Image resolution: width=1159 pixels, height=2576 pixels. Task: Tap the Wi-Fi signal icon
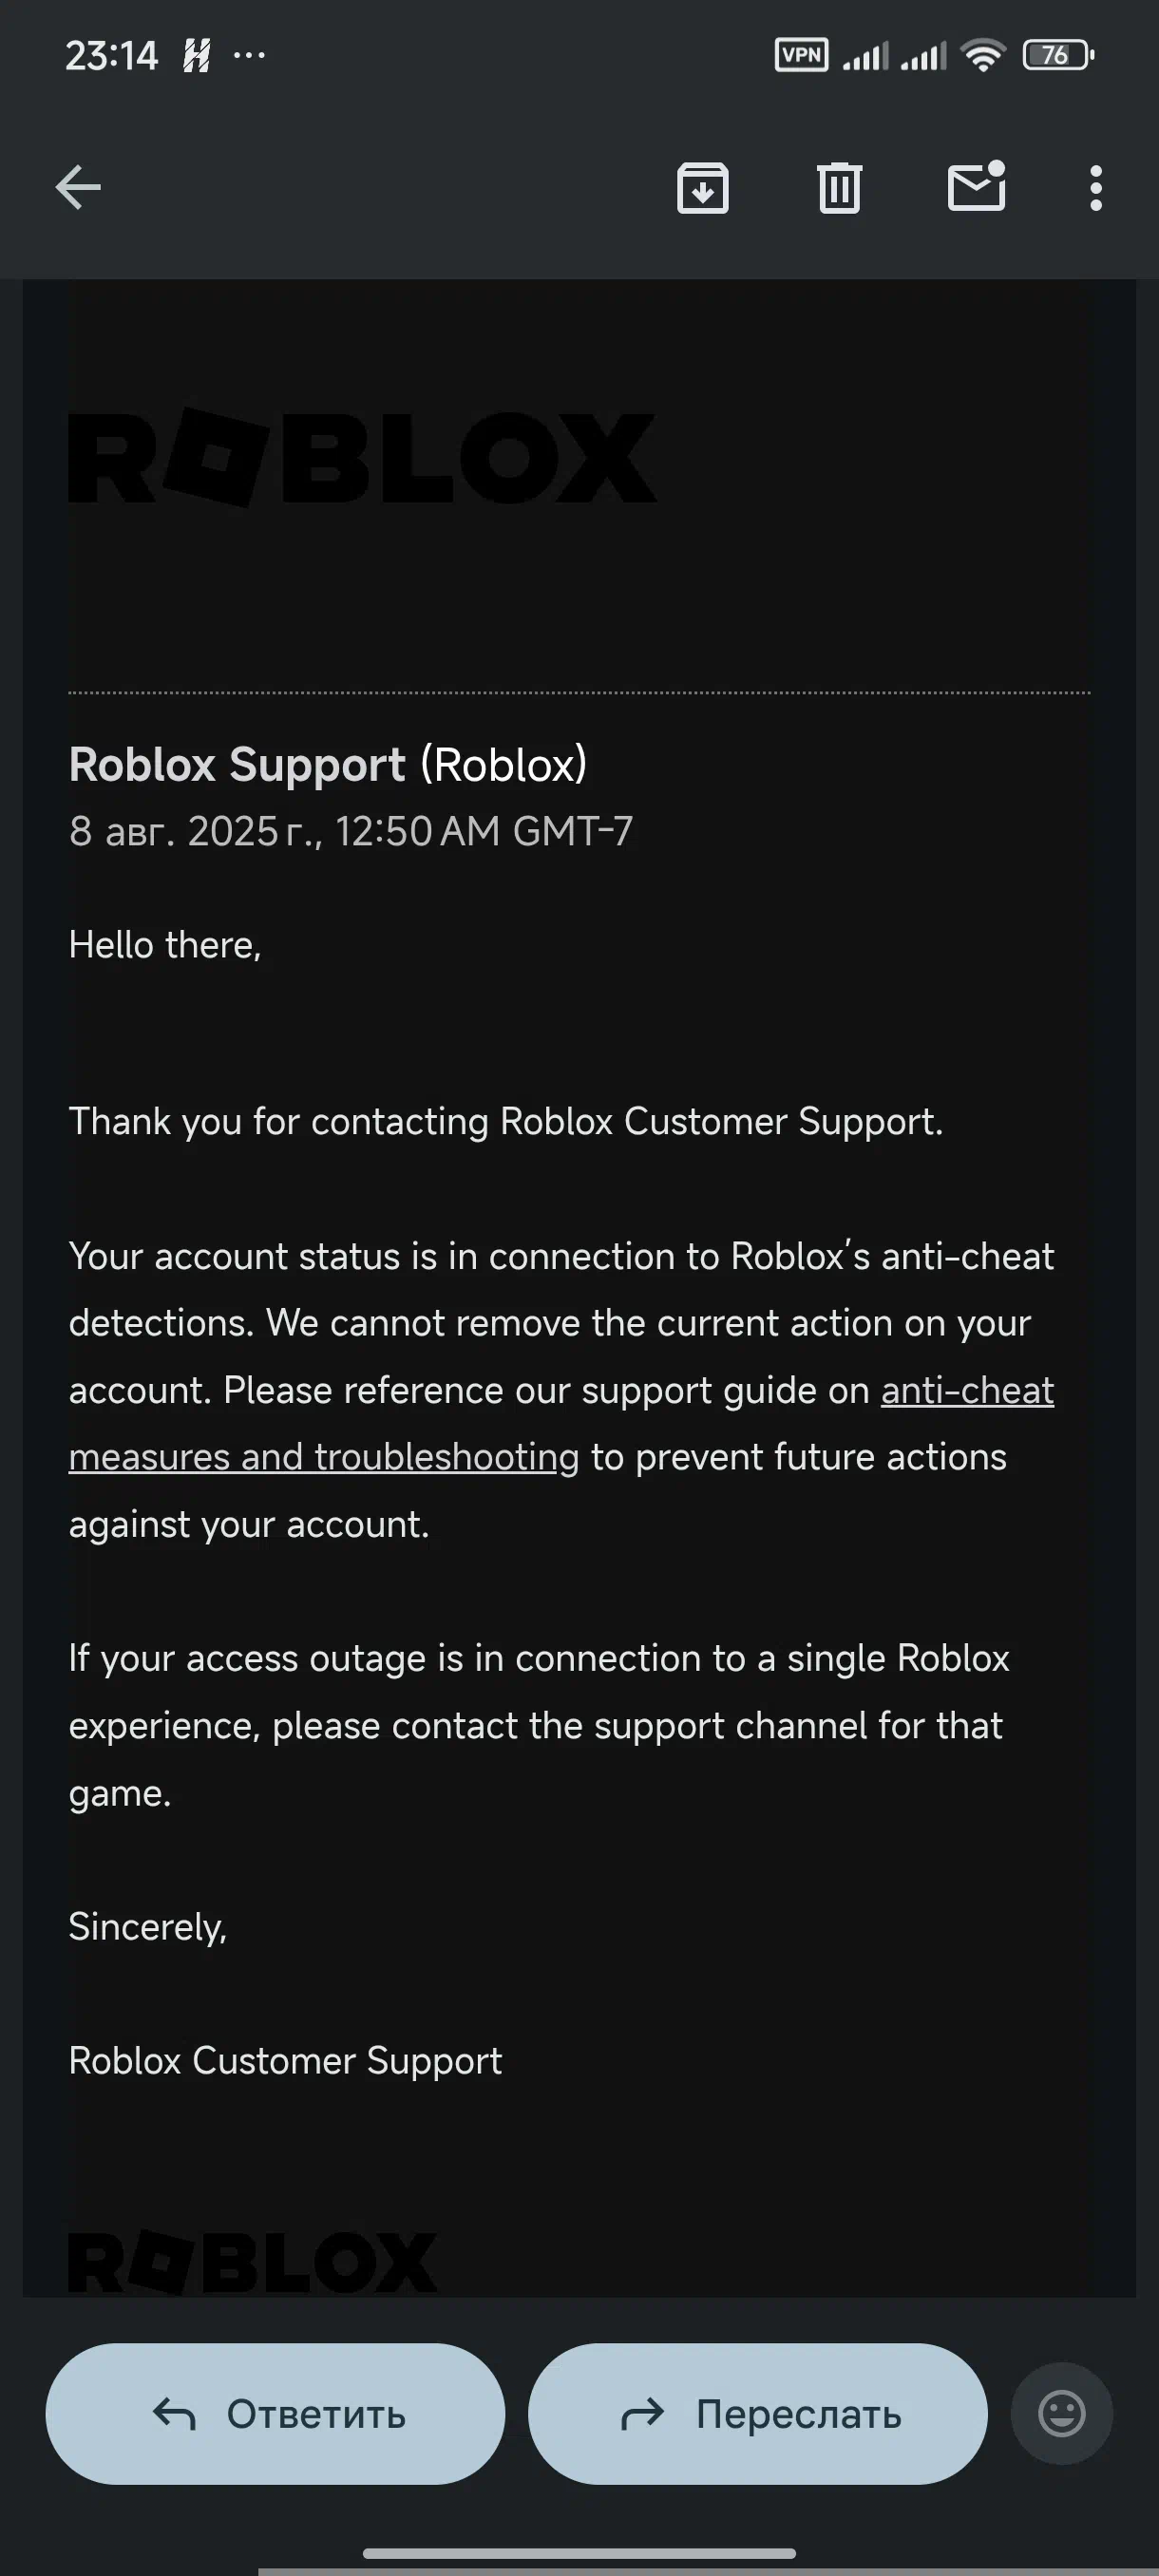983,55
